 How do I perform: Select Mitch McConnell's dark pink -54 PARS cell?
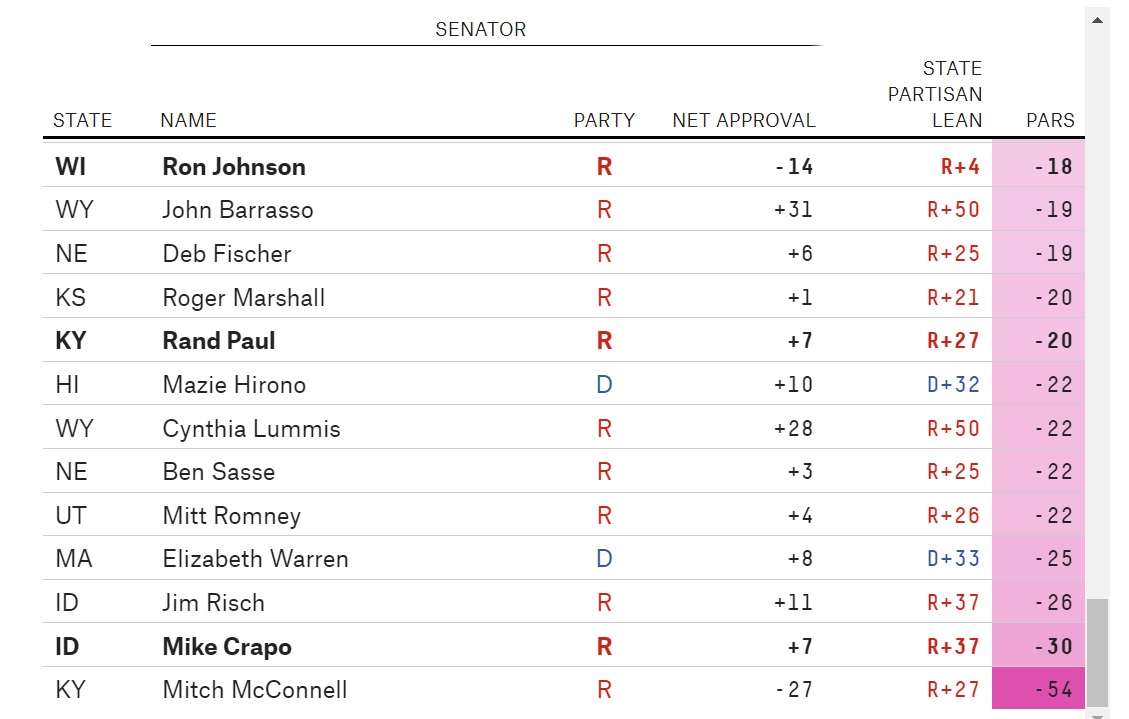[x=1038, y=690]
